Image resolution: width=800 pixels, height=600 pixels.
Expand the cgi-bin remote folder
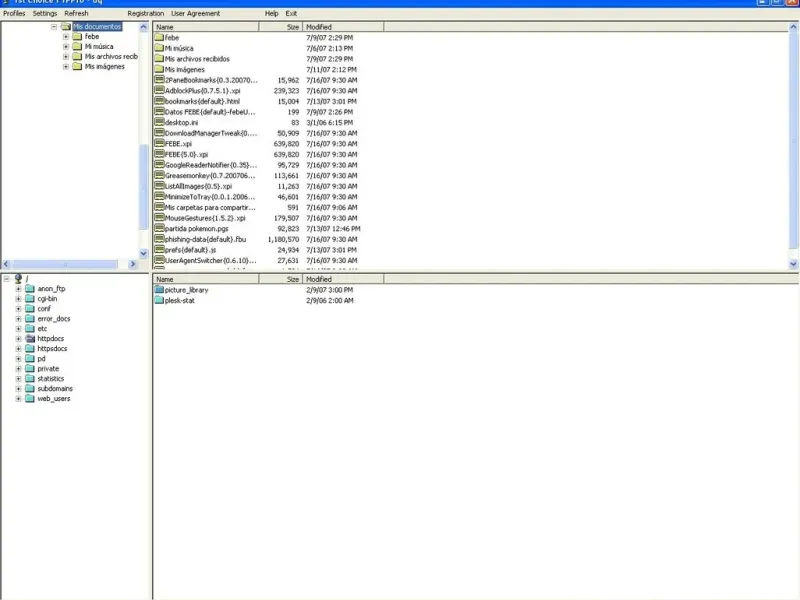(18, 299)
